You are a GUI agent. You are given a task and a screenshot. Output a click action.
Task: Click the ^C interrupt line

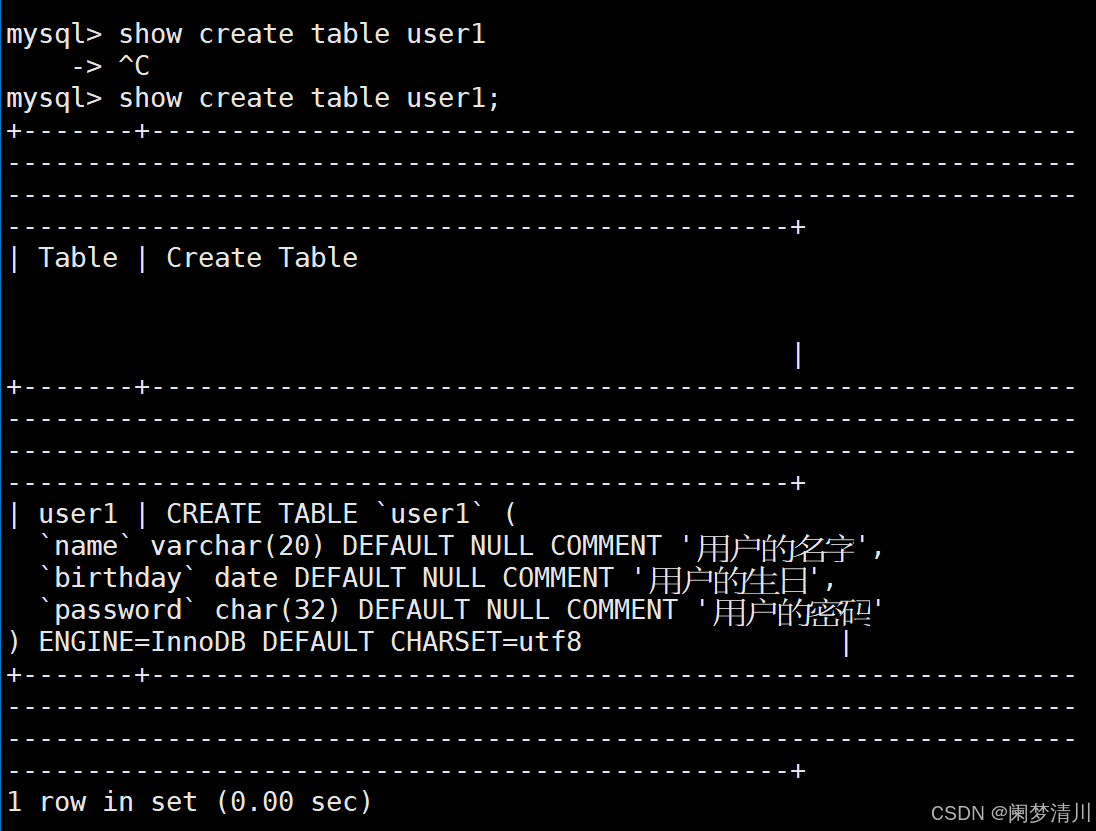[111, 66]
